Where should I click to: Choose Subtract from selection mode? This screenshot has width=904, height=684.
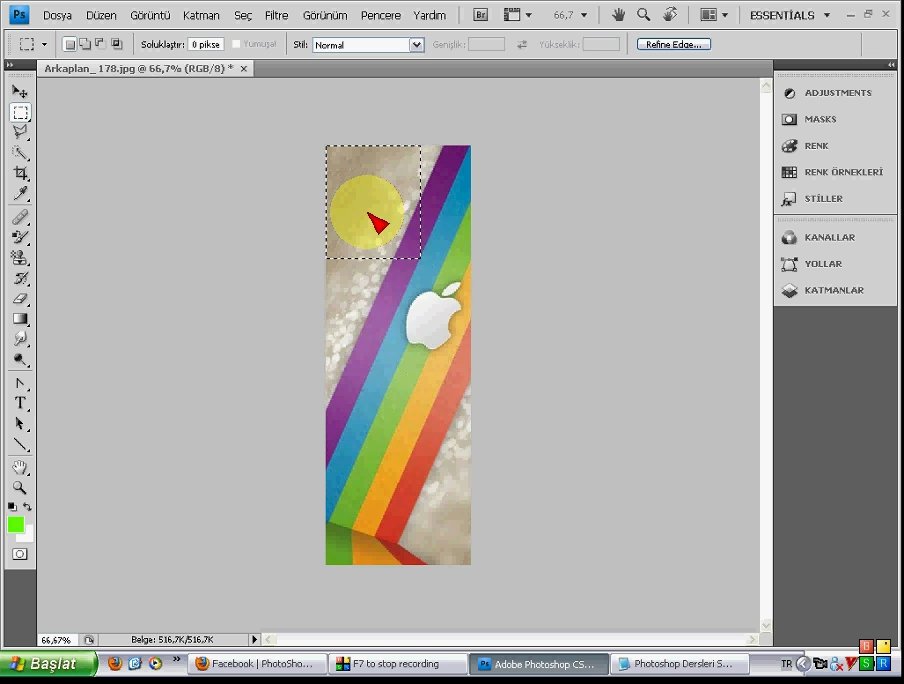pyautogui.click(x=100, y=44)
